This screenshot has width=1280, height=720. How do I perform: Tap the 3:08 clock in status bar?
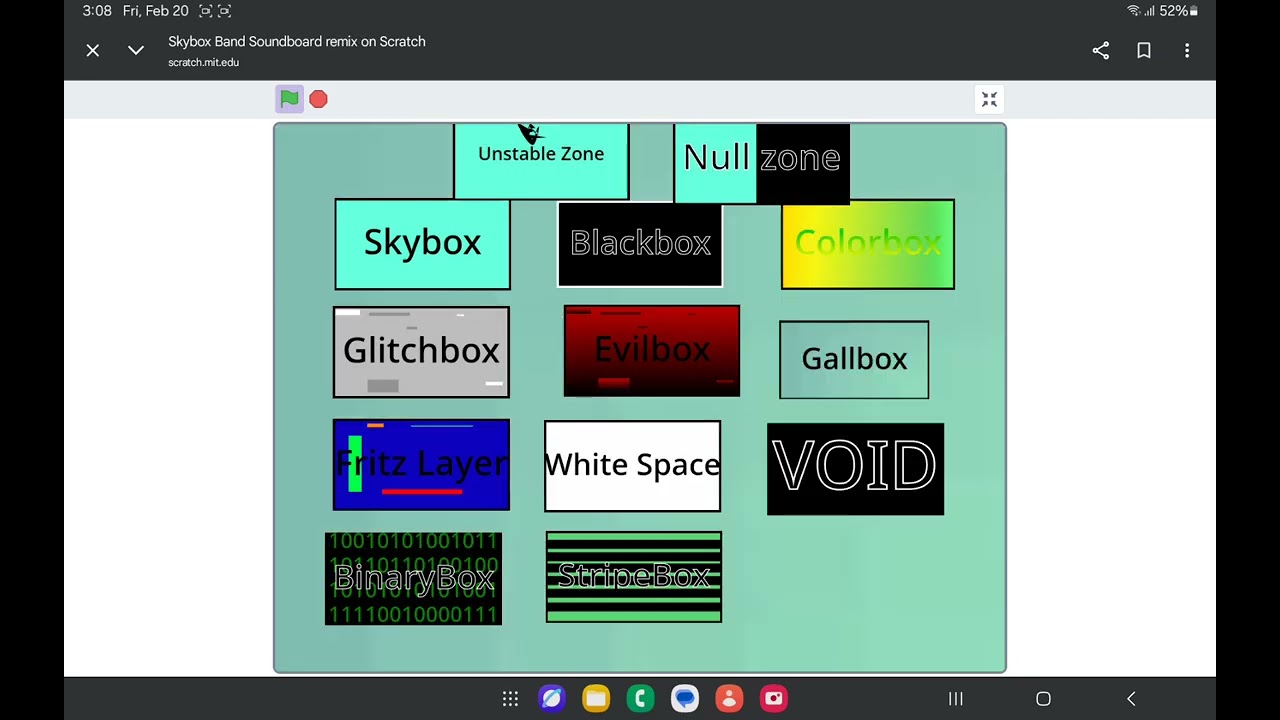(x=97, y=11)
